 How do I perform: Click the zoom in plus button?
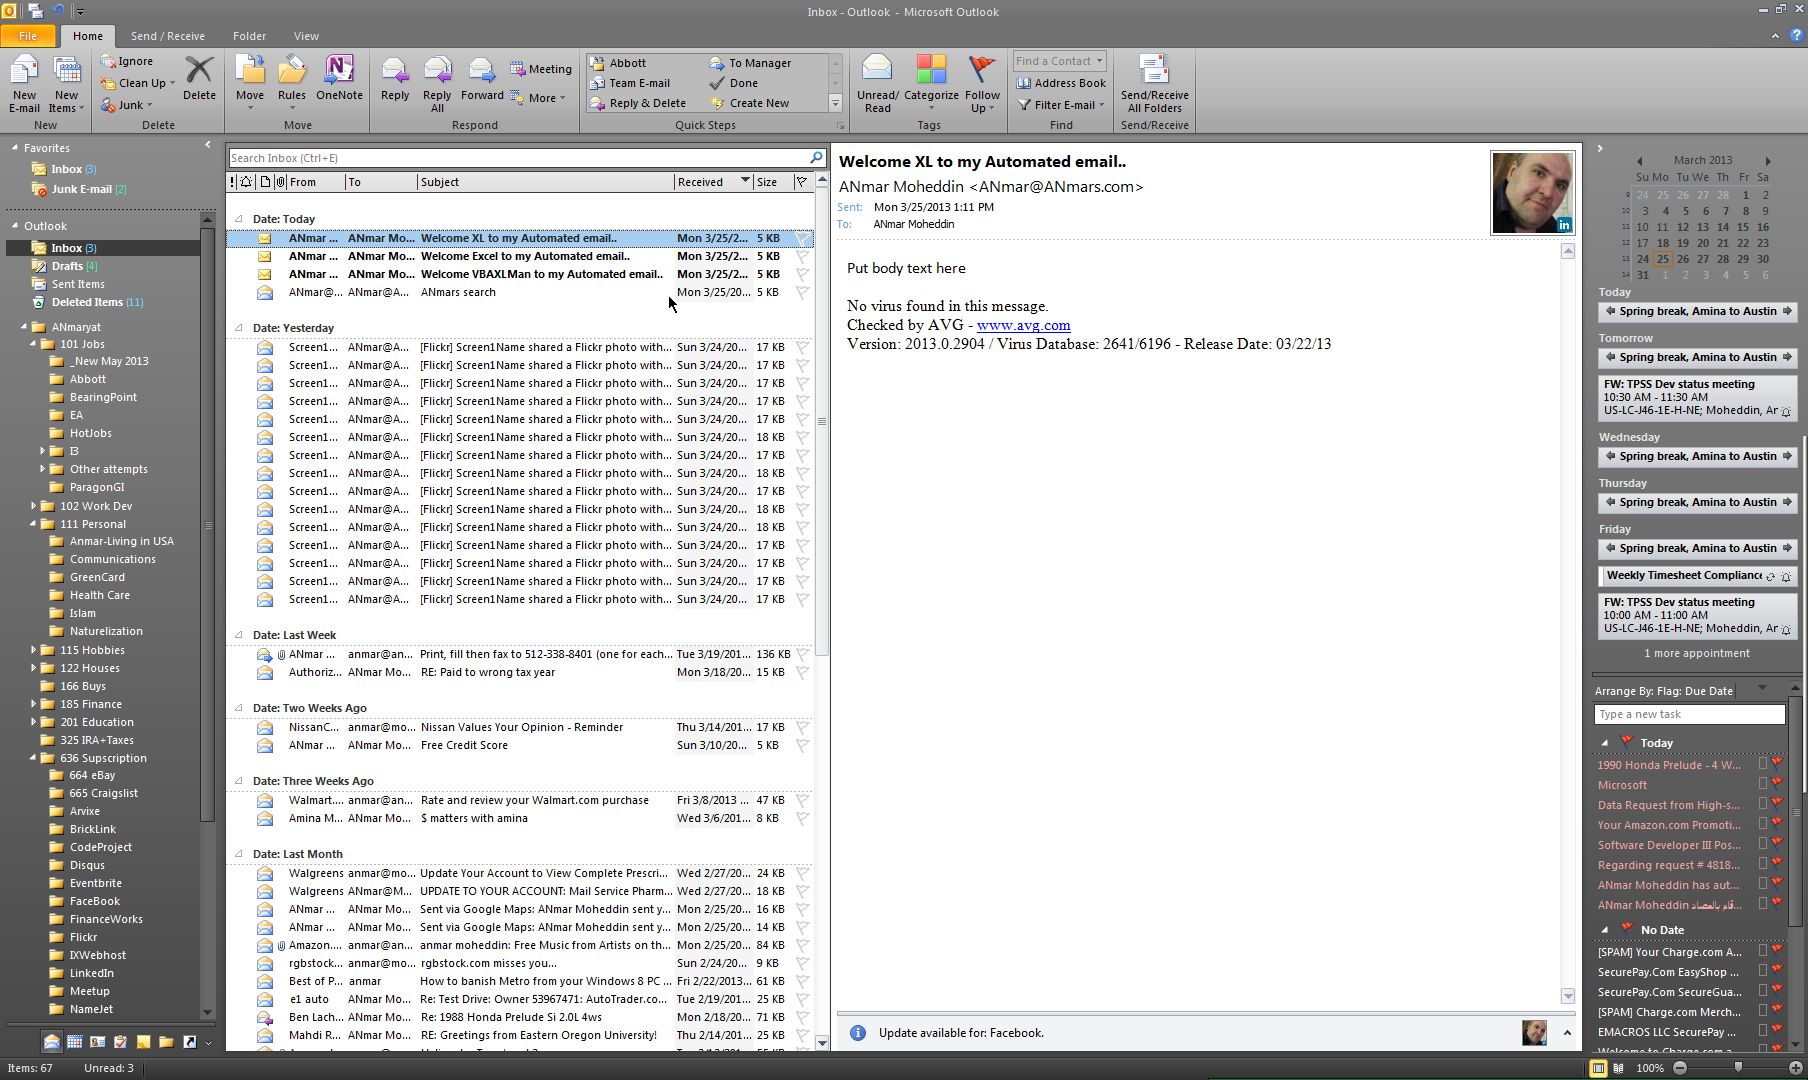point(1795,1068)
